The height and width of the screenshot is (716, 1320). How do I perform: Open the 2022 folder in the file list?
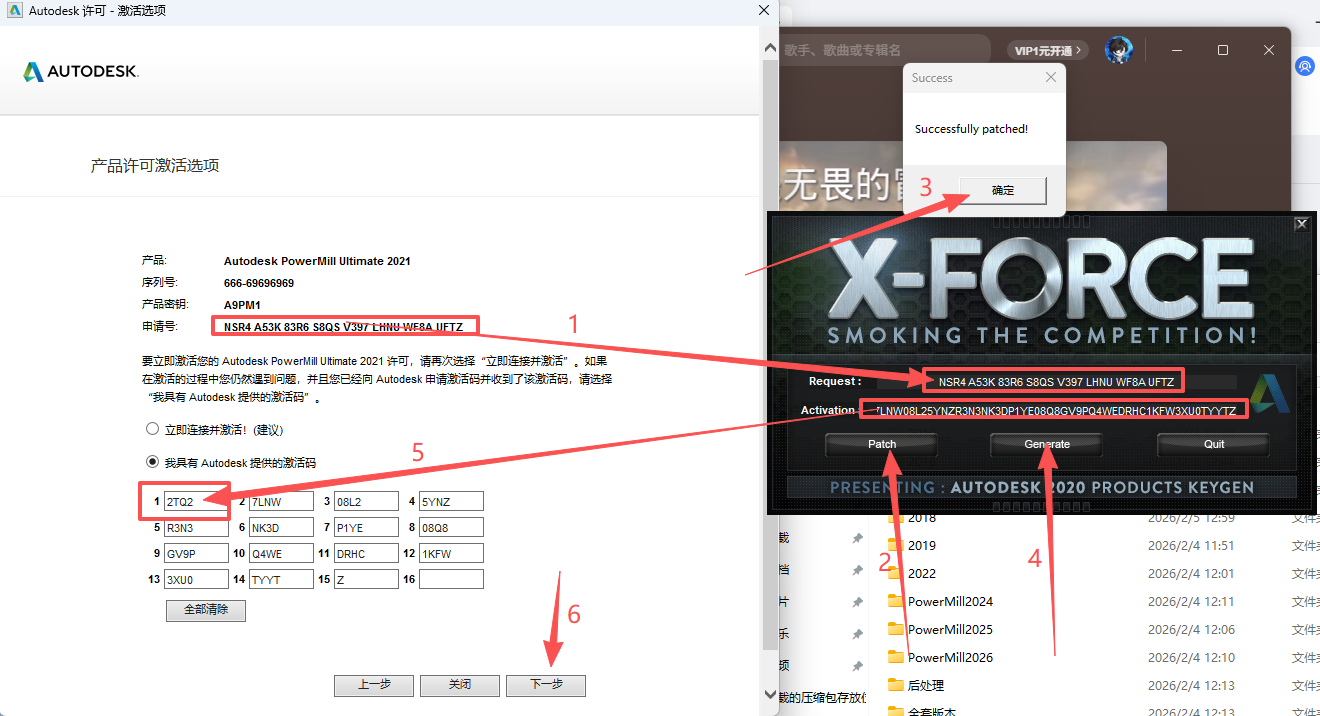pyautogui.click(x=922, y=573)
